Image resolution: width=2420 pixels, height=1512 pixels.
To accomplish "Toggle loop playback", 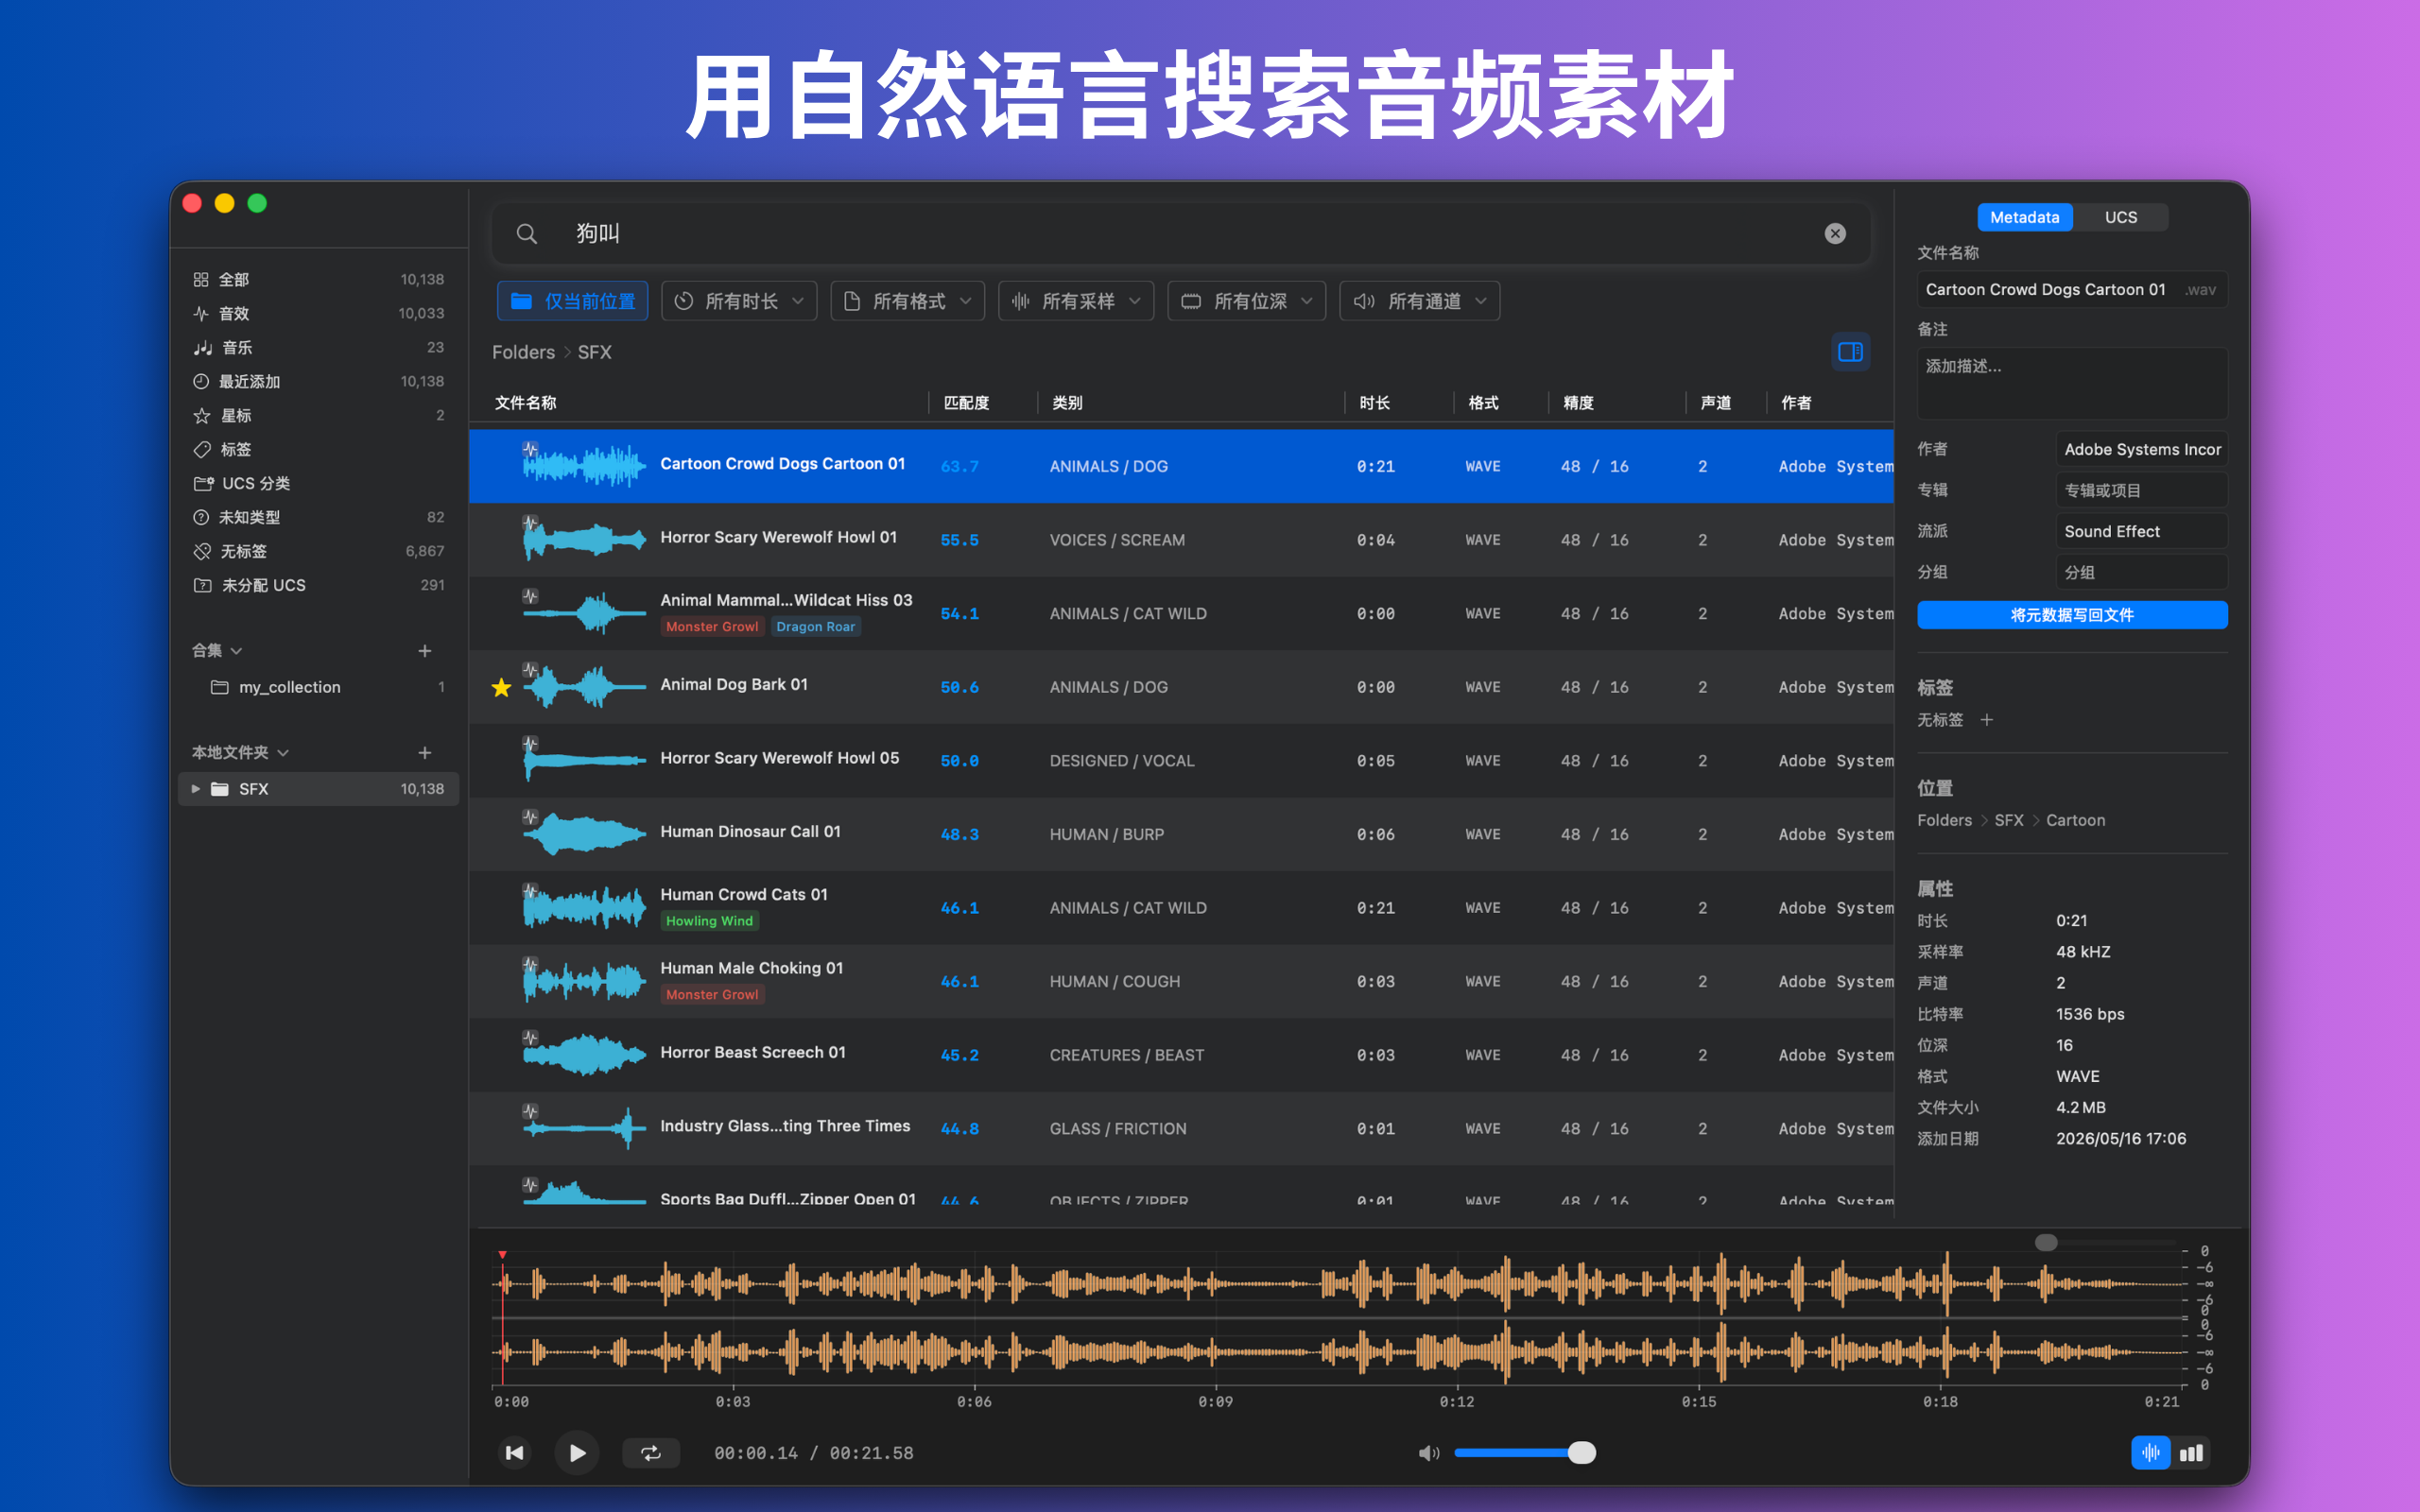I will point(651,1453).
